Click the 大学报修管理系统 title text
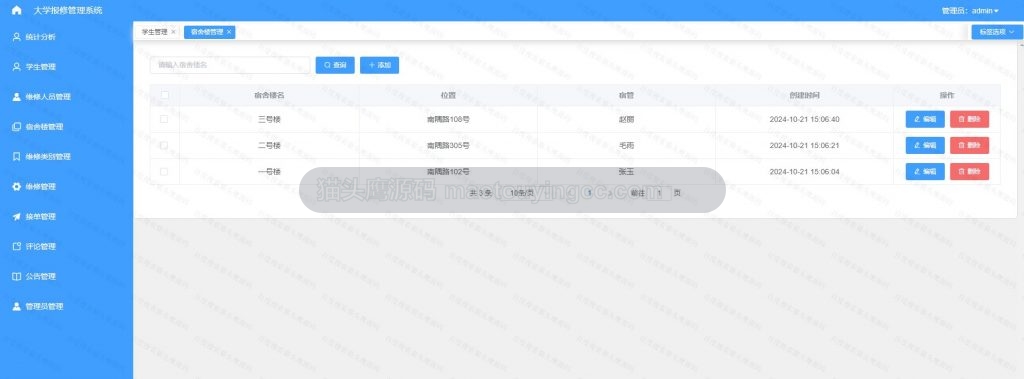Image resolution: width=1024 pixels, height=379 pixels. point(68,10)
